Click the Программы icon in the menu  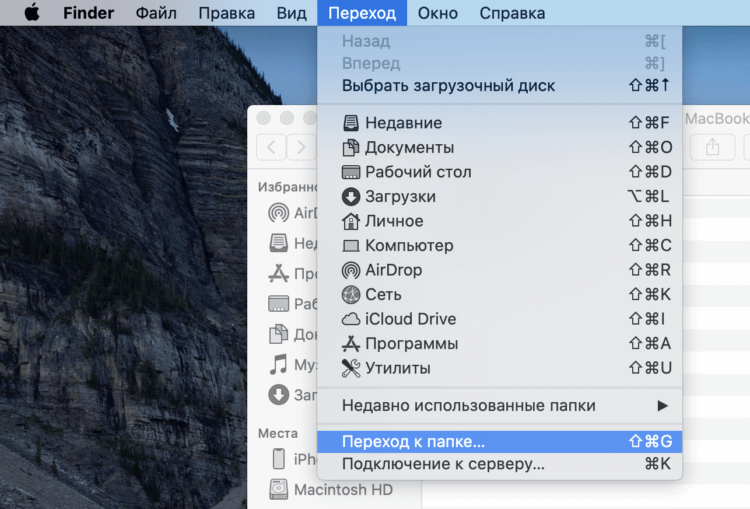[x=351, y=343]
